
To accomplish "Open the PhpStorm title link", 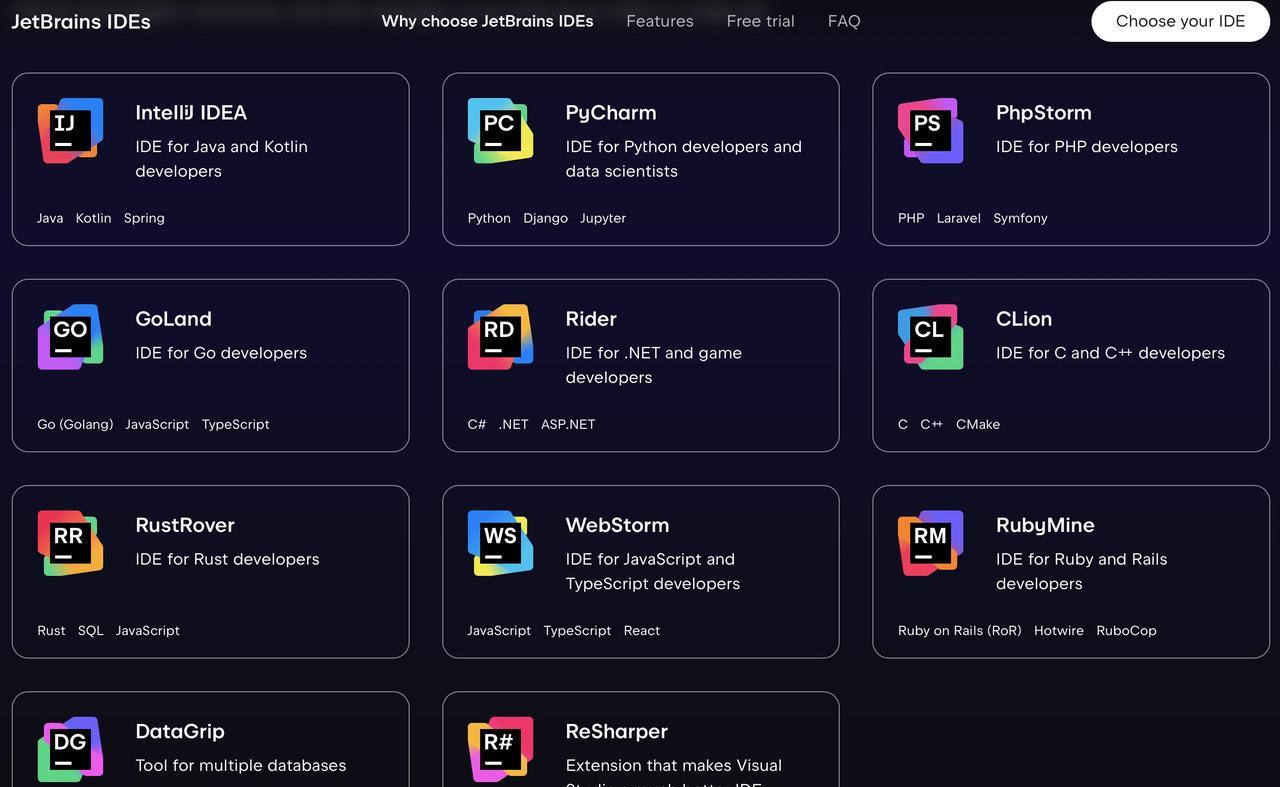I will tap(1044, 113).
